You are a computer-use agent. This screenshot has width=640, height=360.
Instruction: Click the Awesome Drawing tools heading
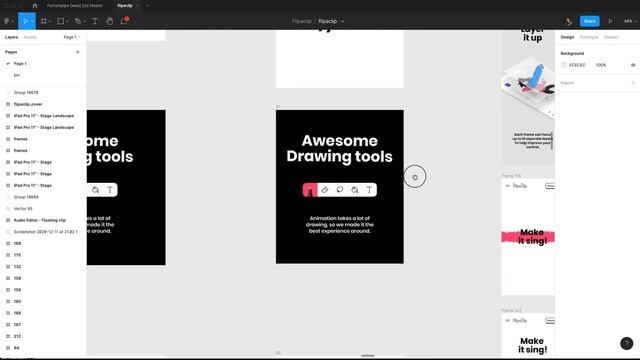[x=340, y=149]
